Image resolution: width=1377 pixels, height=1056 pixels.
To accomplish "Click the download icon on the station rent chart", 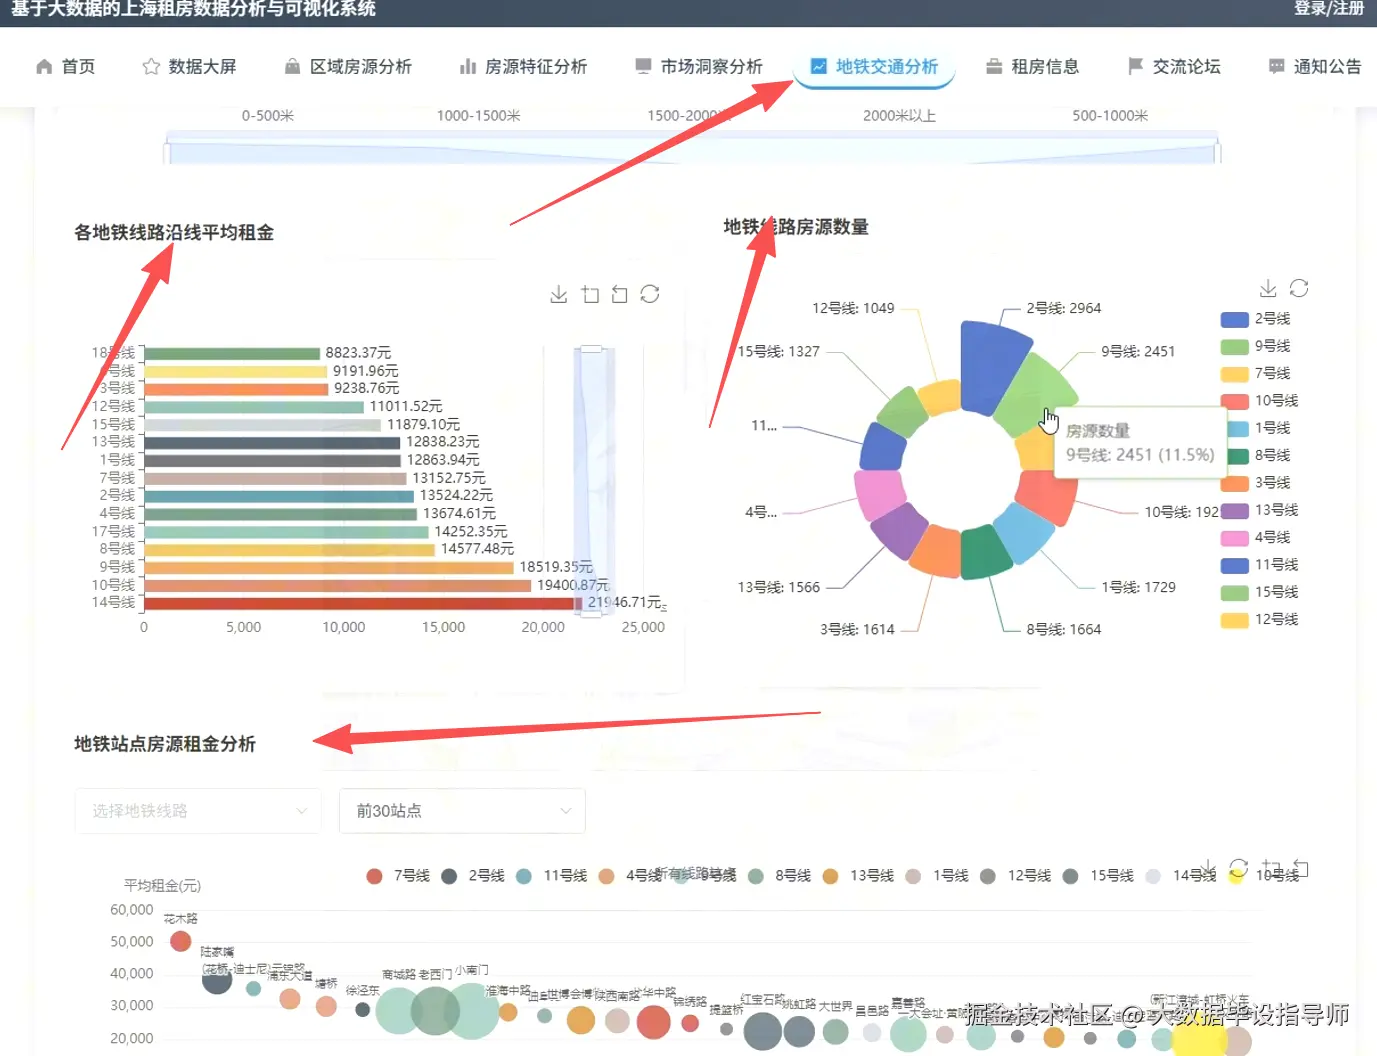I will [1208, 868].
